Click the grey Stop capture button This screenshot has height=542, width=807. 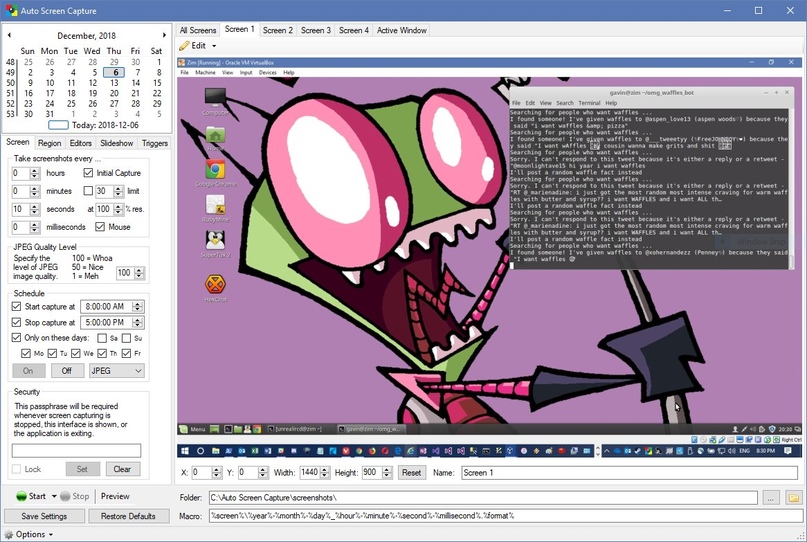click(75, 496)
